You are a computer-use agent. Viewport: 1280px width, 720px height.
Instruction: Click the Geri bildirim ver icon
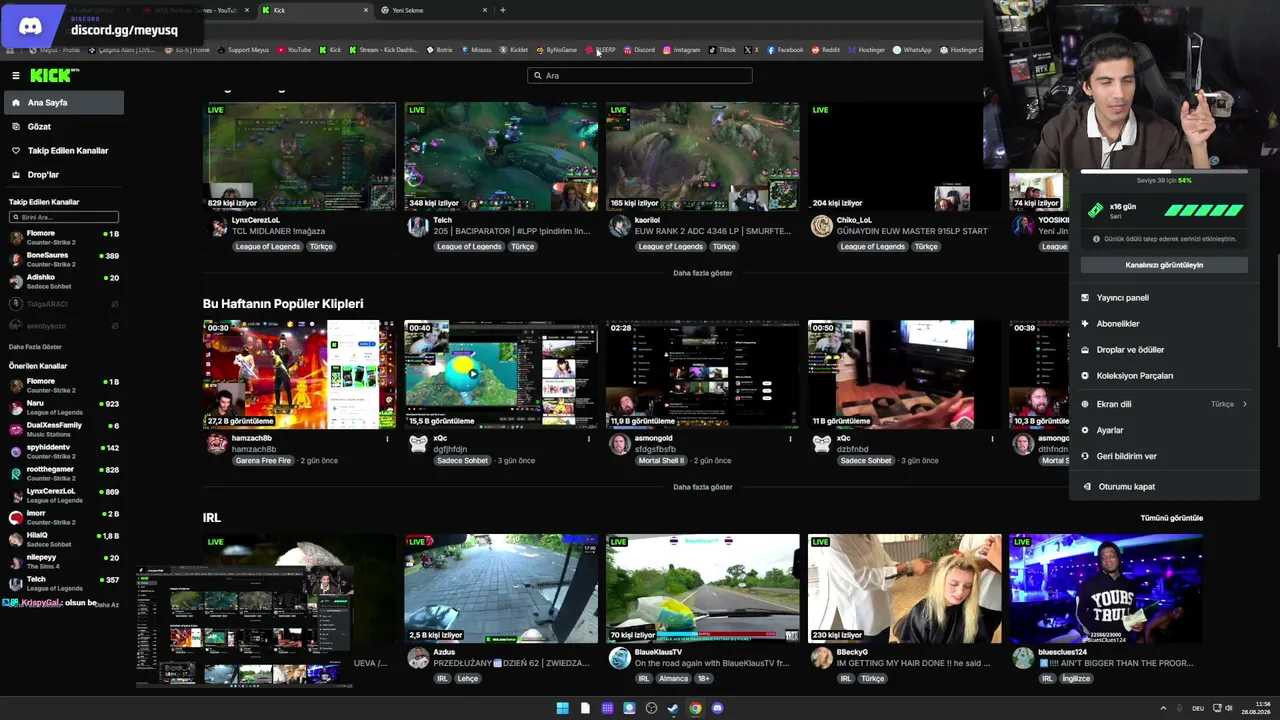tap(1086, 456)
